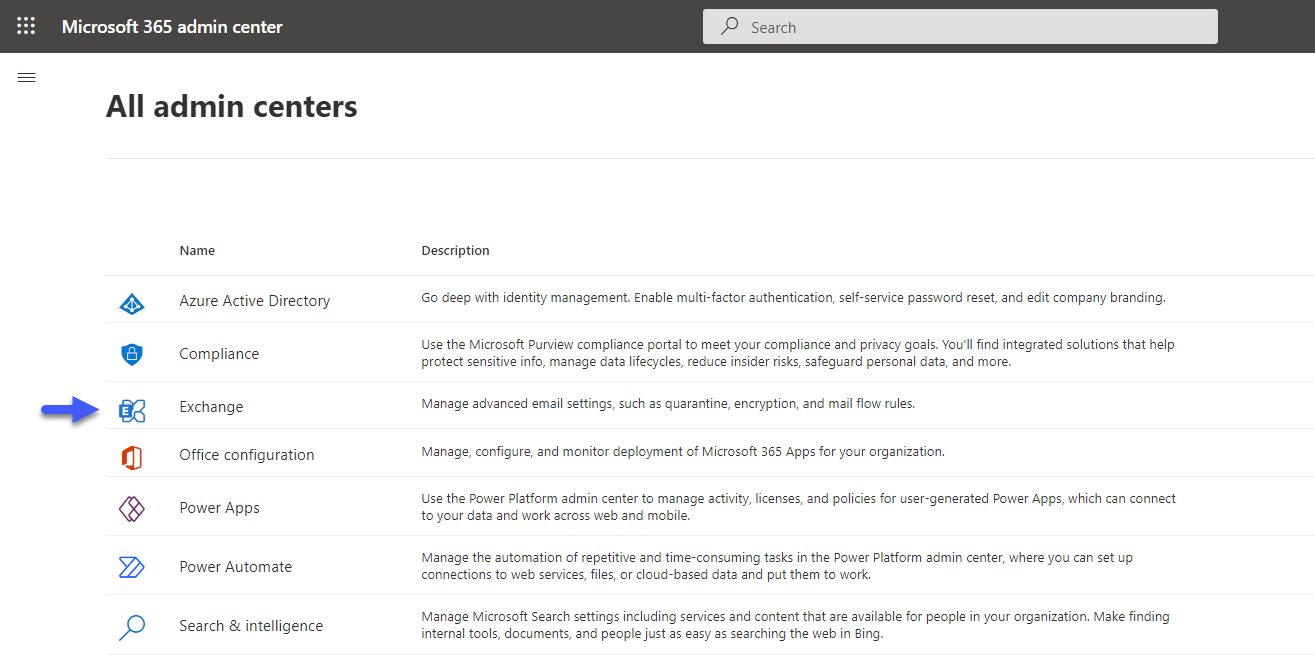Click description about automating repetitive tasks
Image resolution: width=1315 pixels, height=655 pixels.
pyautogui.click(x=777, y=566)
